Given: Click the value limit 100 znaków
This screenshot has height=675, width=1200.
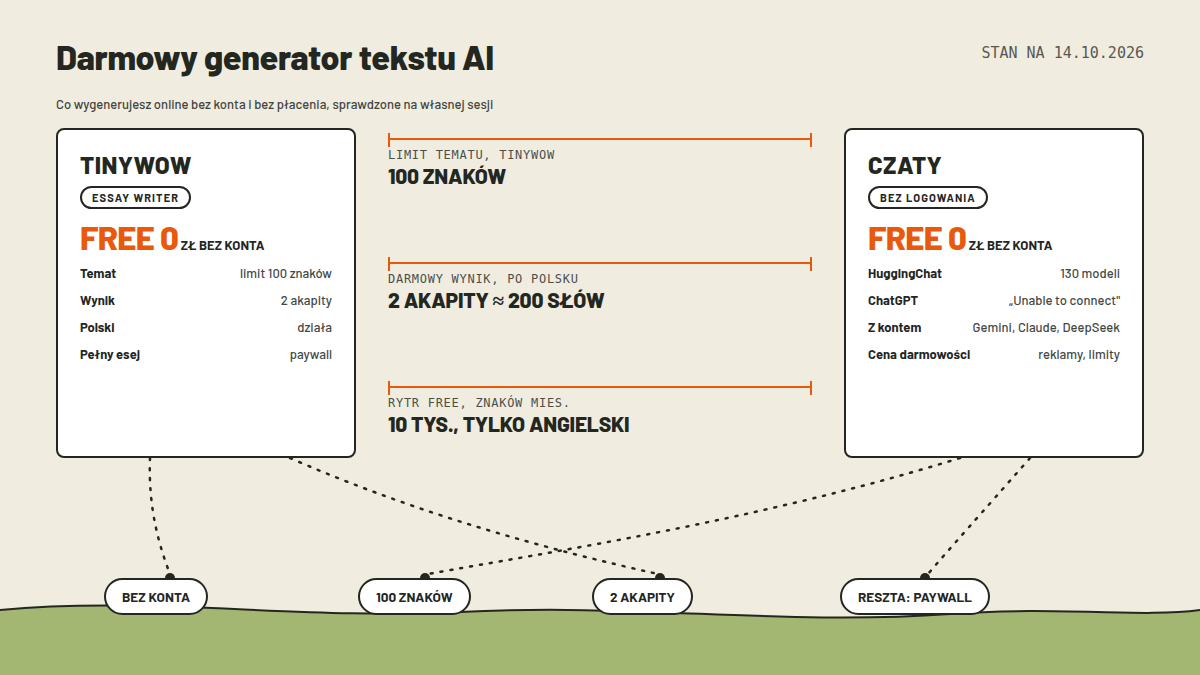Looking at the screenshot, I should click(286, 274).
